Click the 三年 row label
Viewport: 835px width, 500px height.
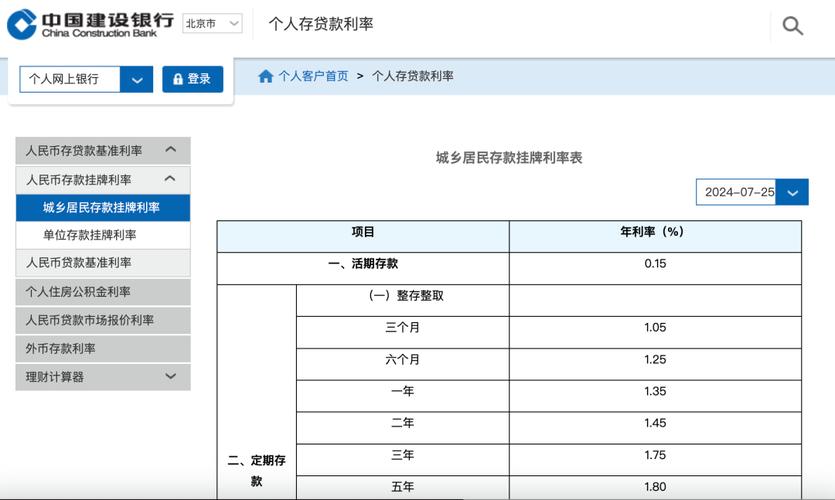[403, 455]
